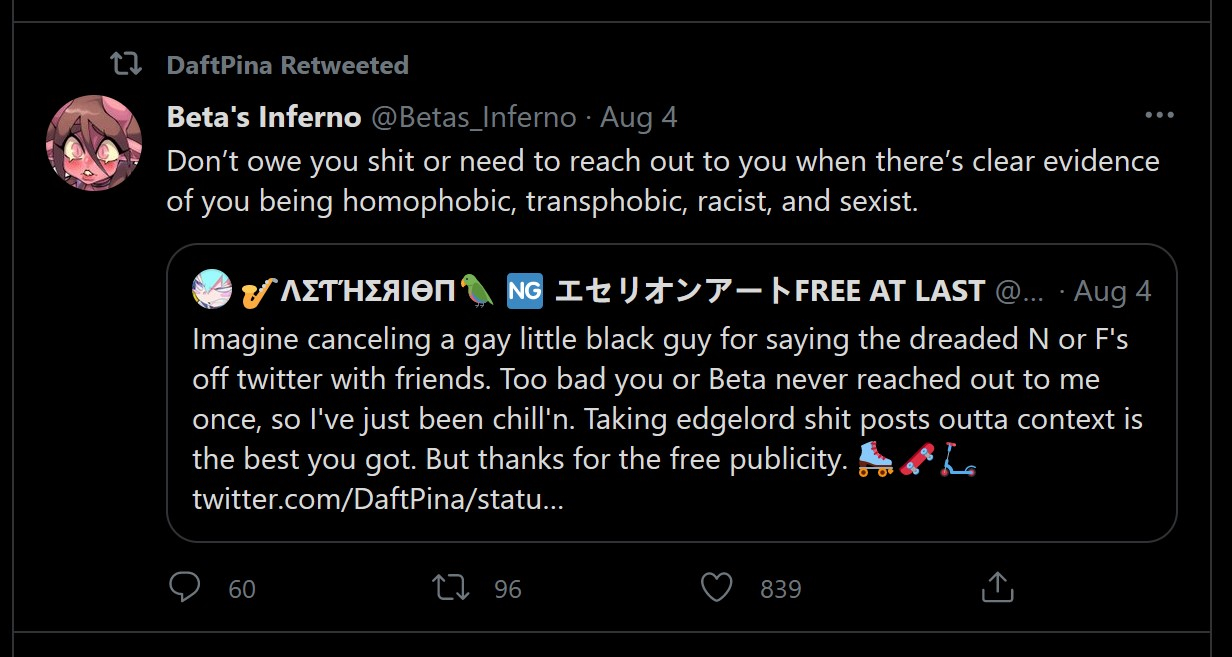Screen dimensions: 1232x657
Task: Open Beta's Inferno profile avatar
Action: (94, 143)
